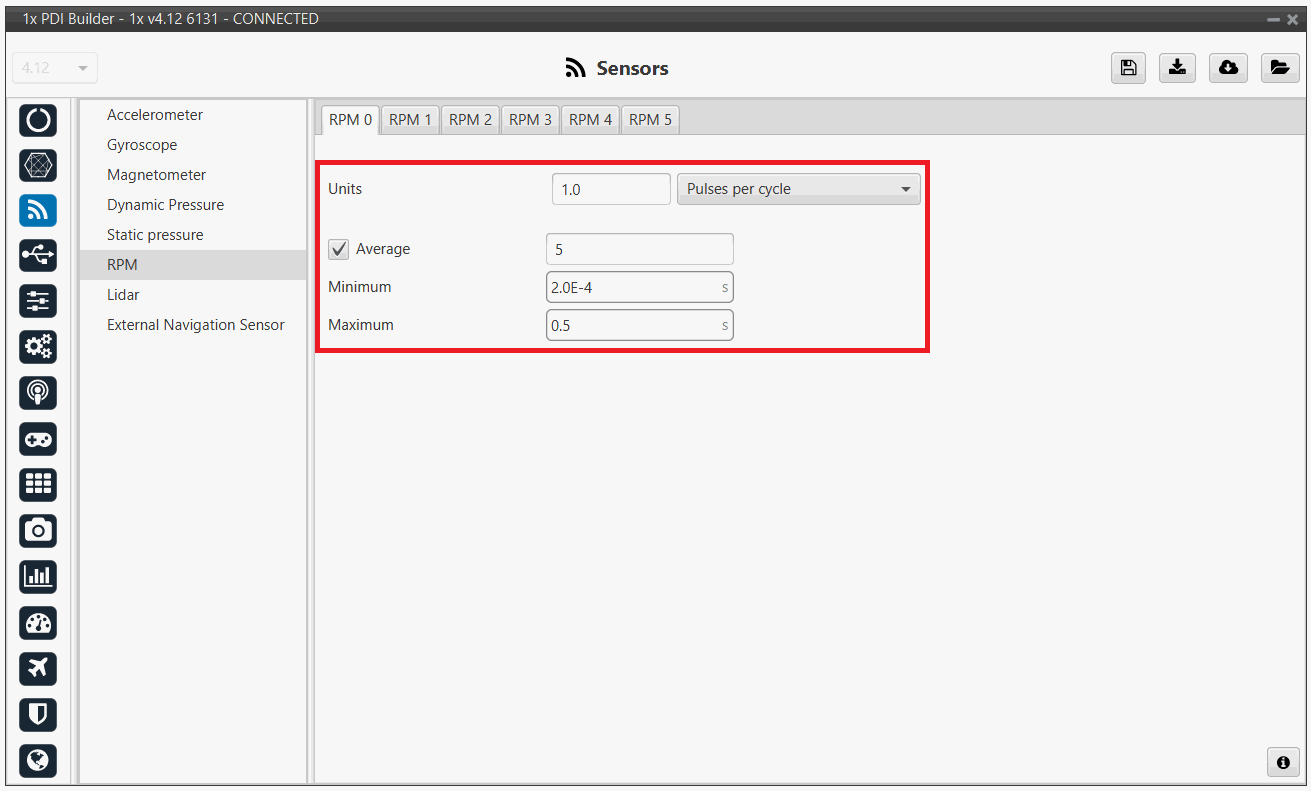Click the save icon in top toolbar
This screenshot has width=1311, height=791.
point(1128,68)
